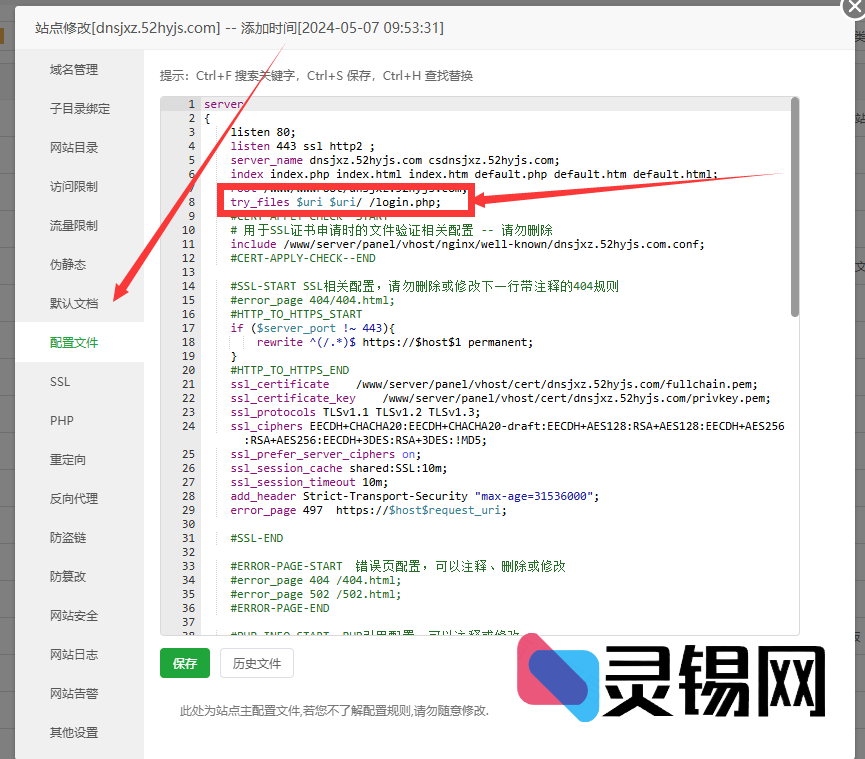Open 其他设置 in the sidebar
865x759 pixels.
coord(74,733)
